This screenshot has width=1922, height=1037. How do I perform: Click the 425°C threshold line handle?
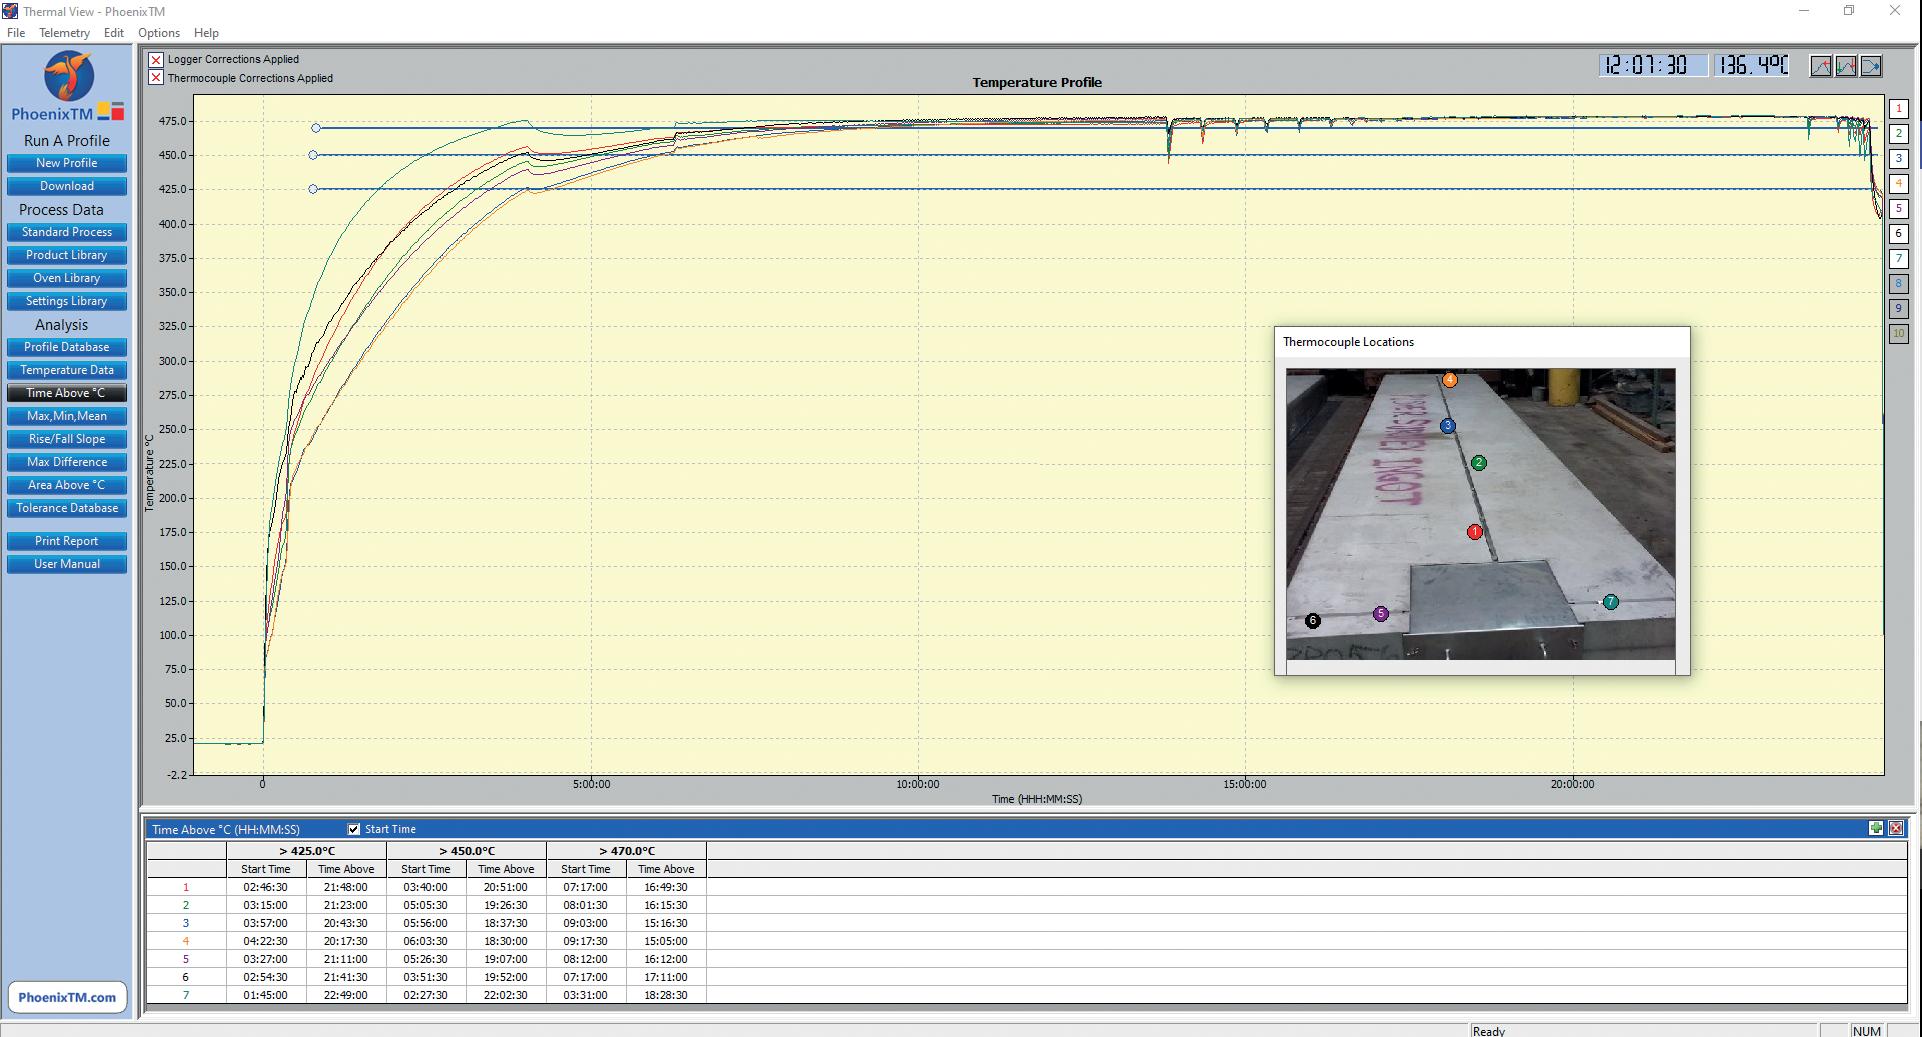(313, 189)
